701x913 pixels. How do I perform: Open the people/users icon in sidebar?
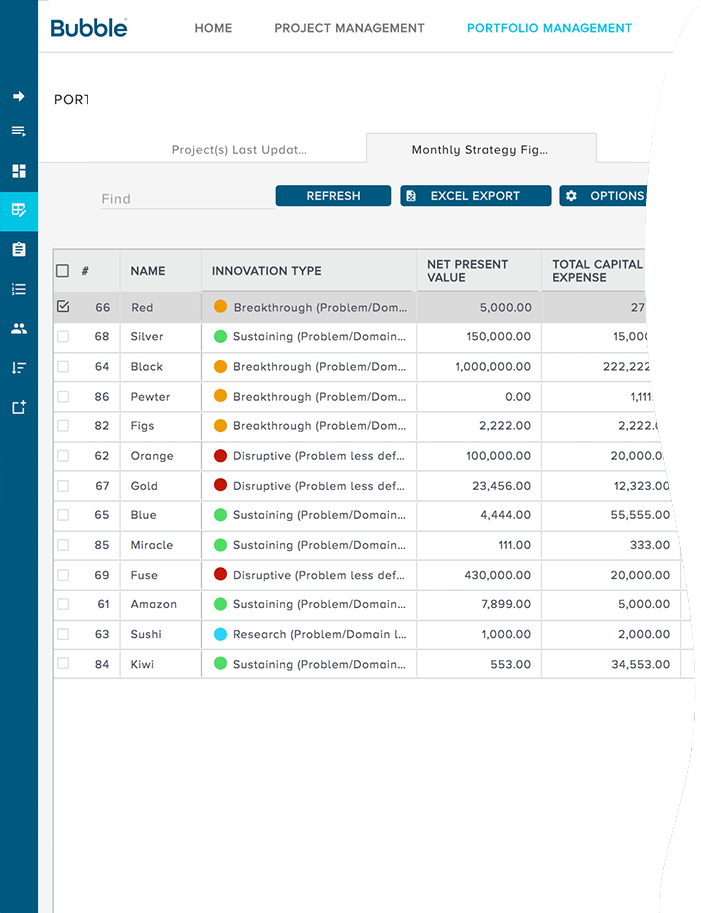coord(19,328)
